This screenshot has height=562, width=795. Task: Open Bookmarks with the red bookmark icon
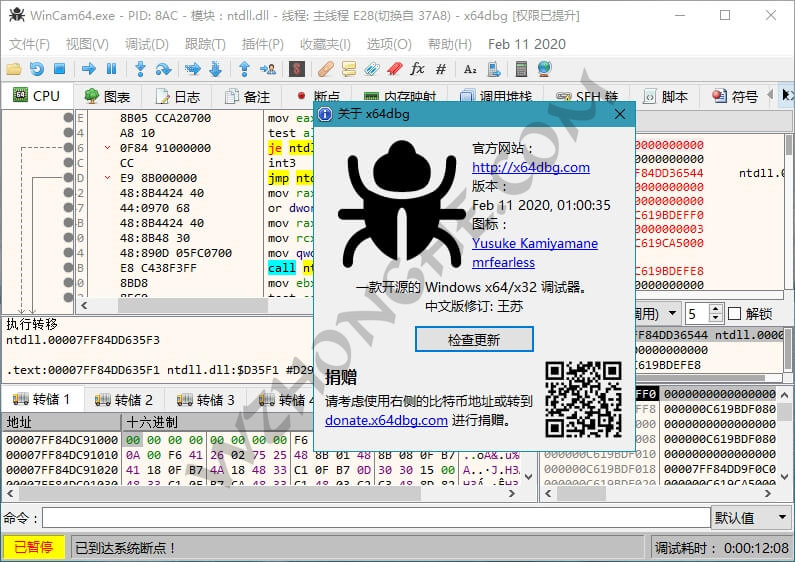394,68
